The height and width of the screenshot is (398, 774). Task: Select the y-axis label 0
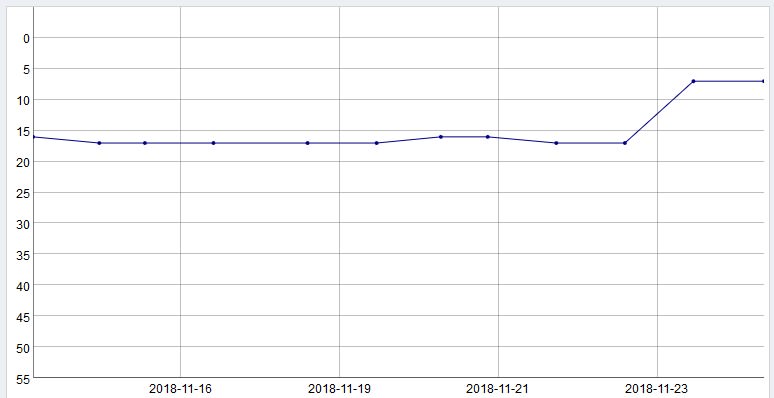click(27, 38)
